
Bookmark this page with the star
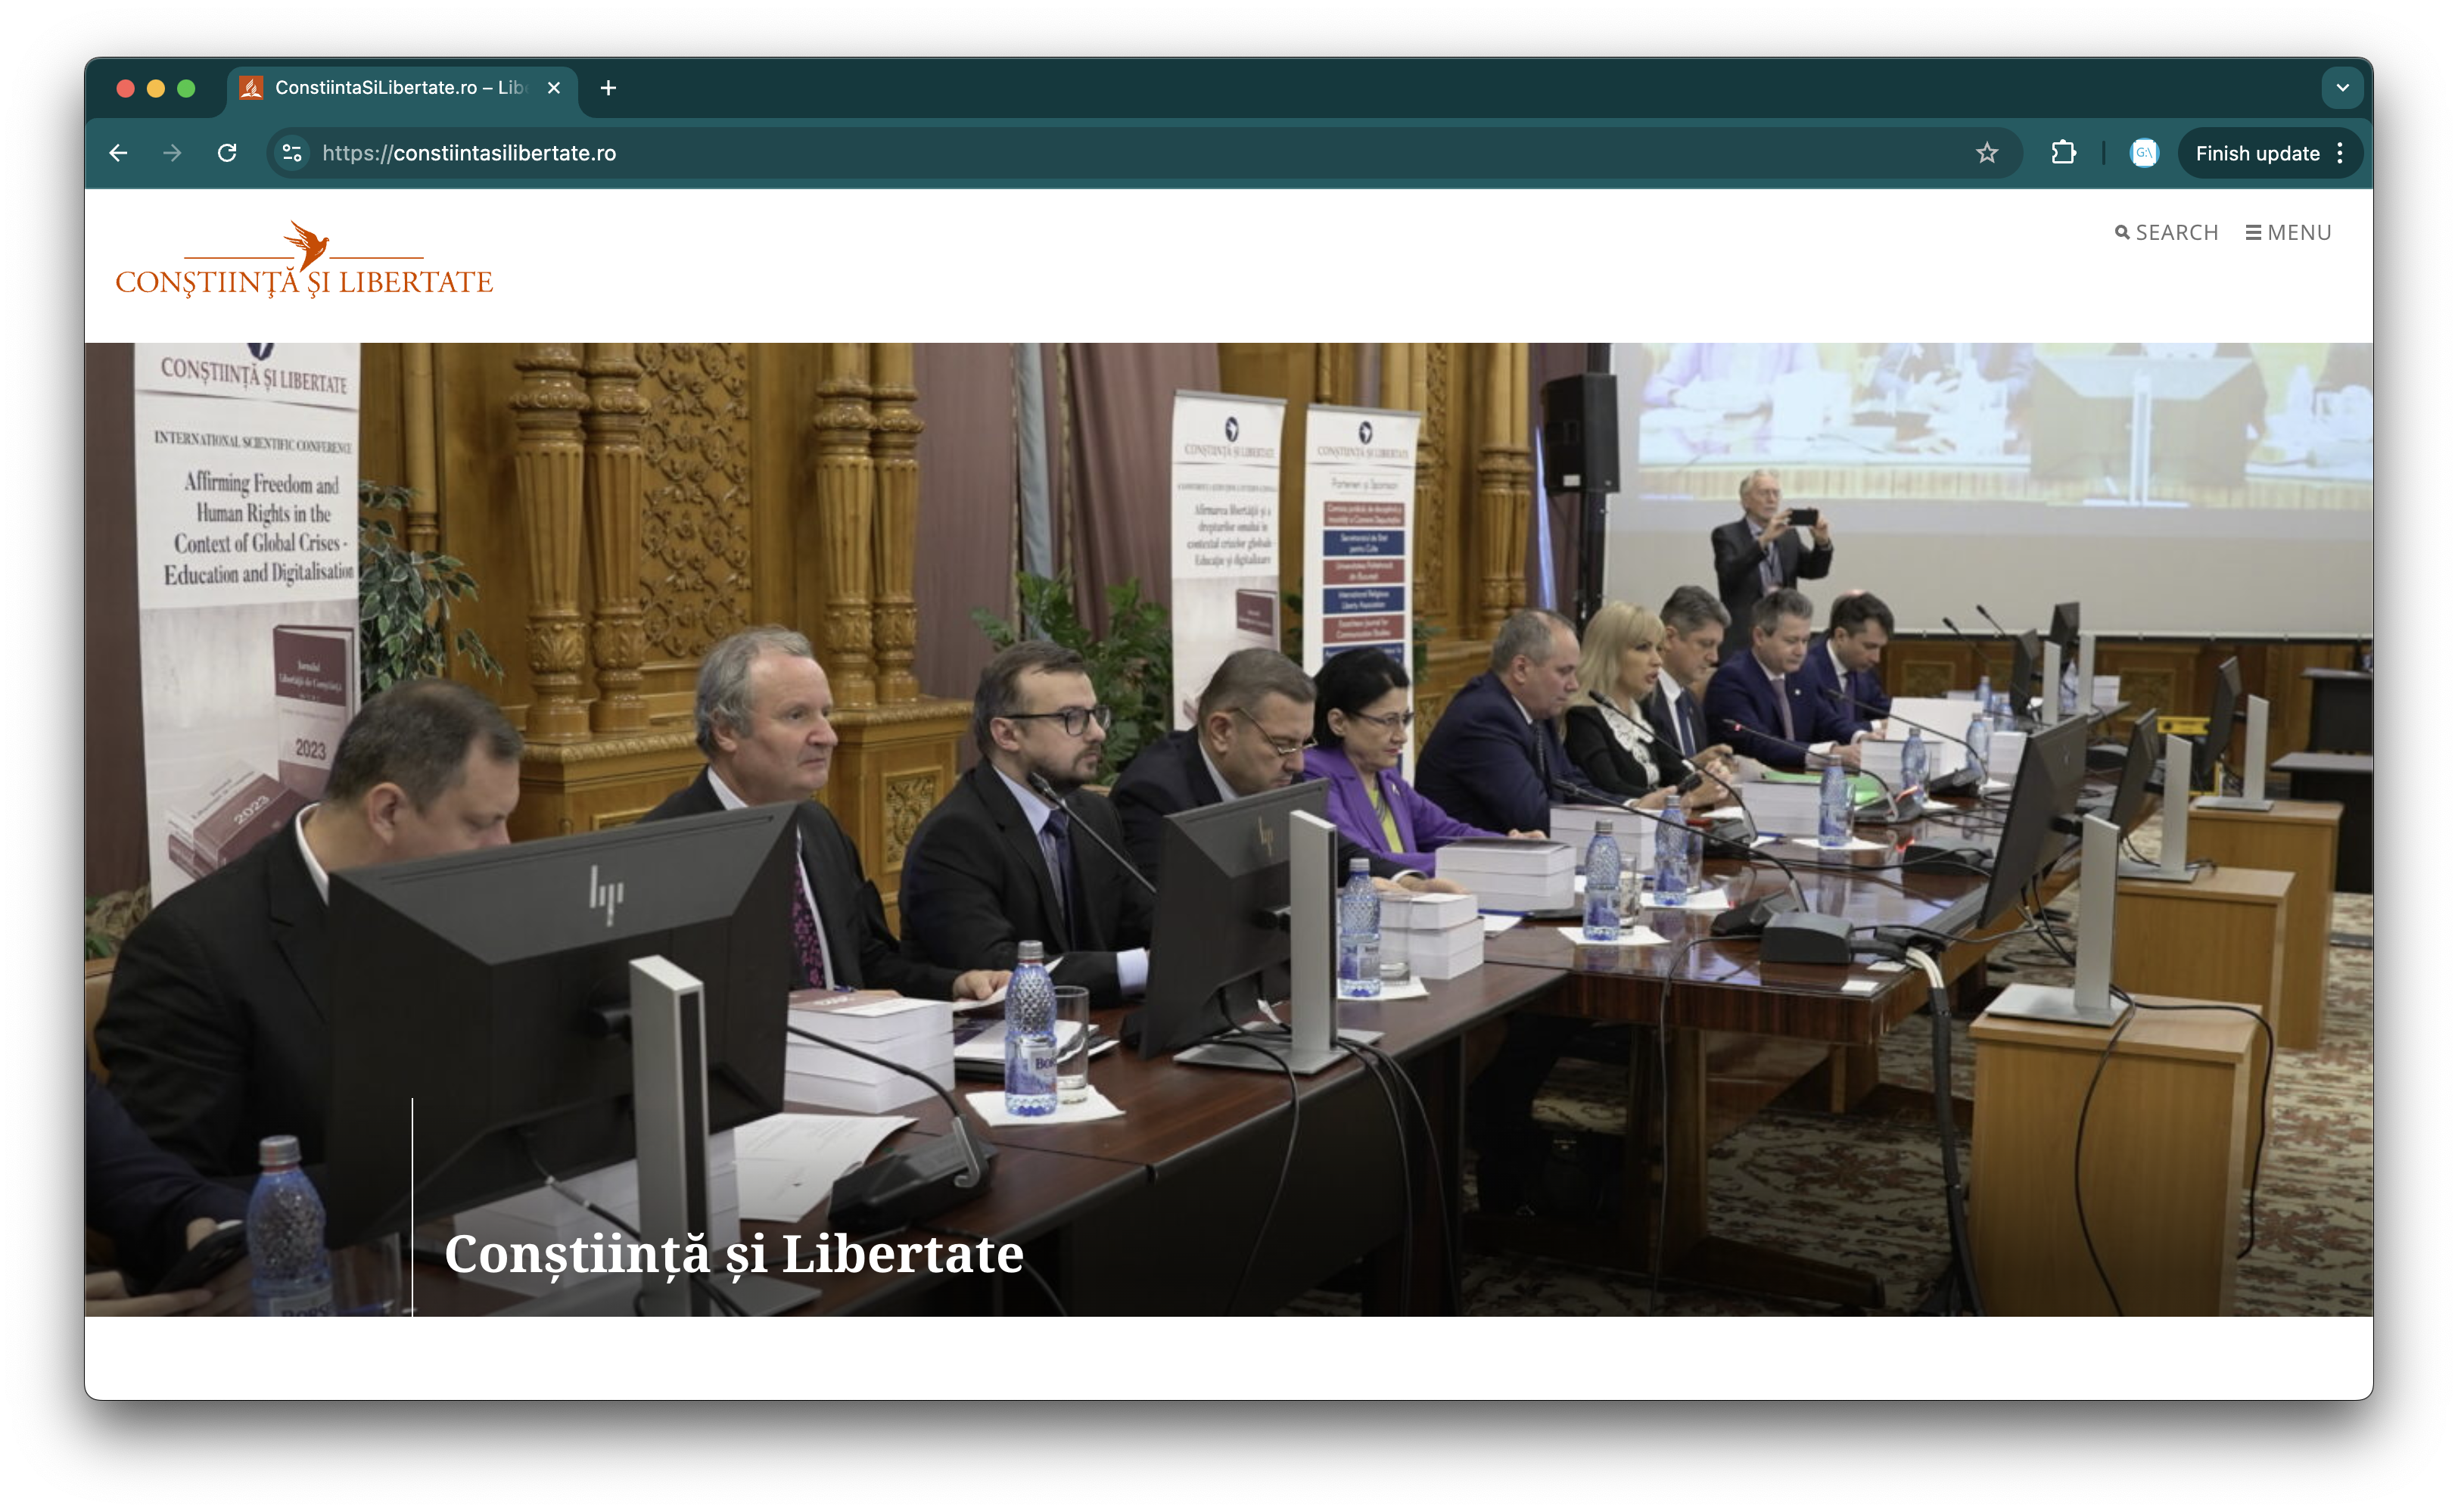coord(1986,153)
